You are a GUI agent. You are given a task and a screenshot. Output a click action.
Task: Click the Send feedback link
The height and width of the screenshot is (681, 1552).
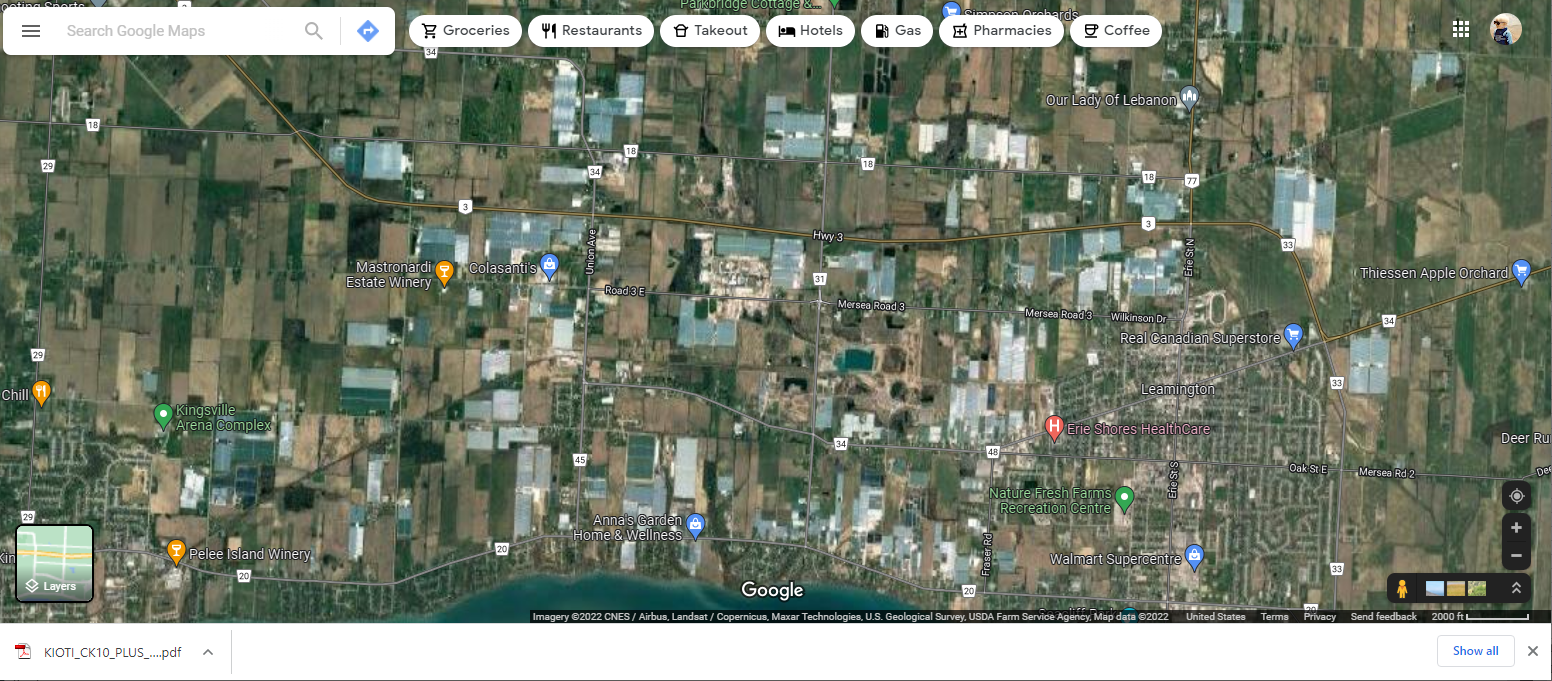click(x=1383, y=617)
